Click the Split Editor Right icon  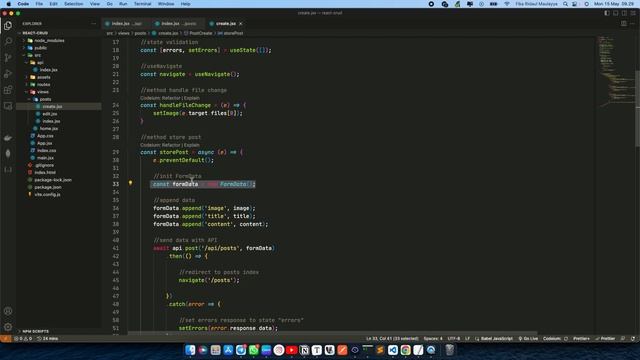[624, 24]
